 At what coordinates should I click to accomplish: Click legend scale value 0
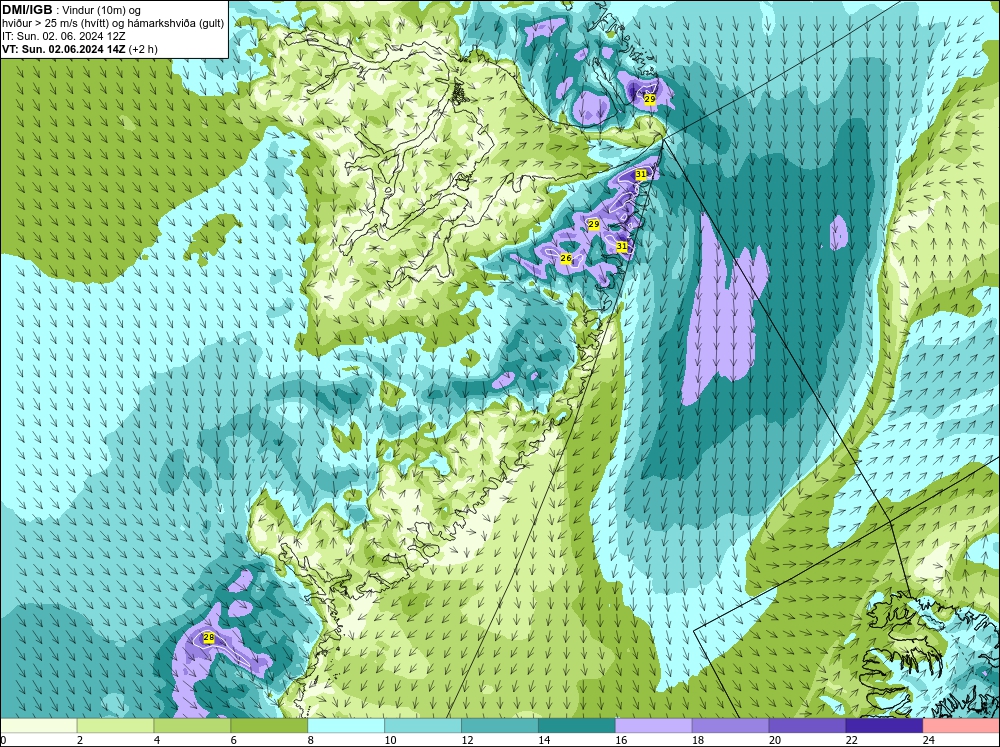tap(3, 740)
